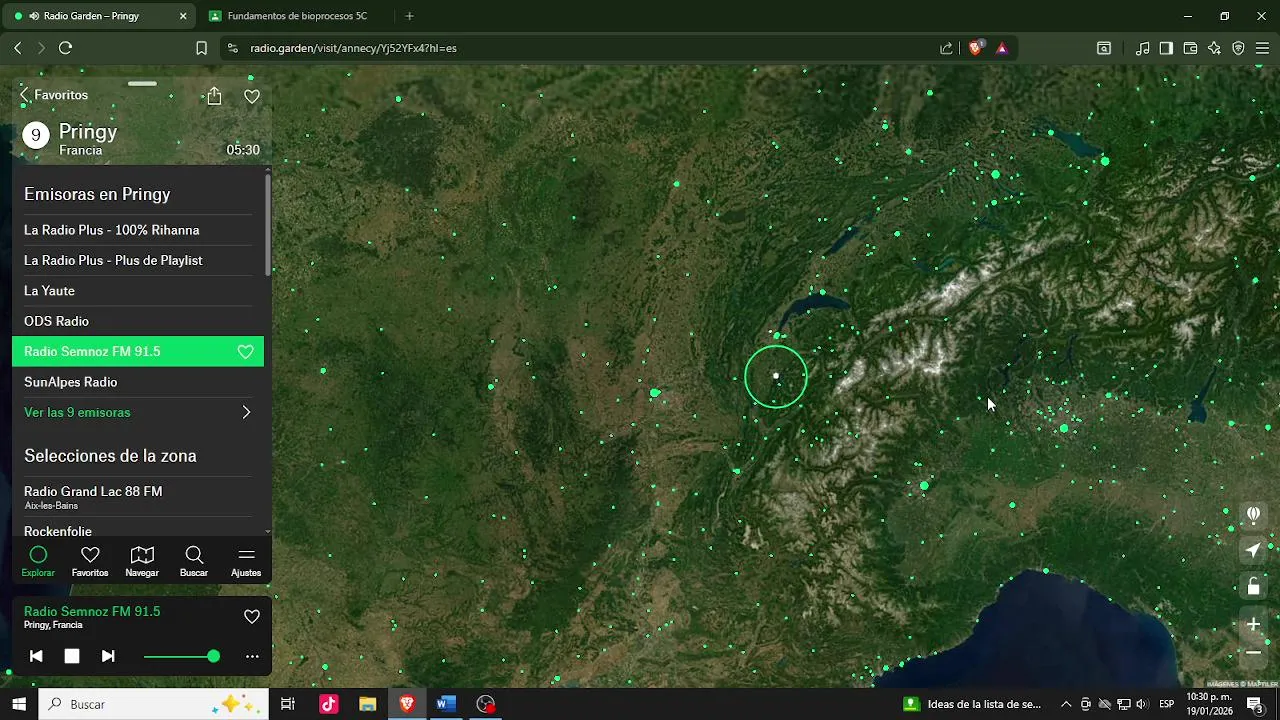Bookmark this page
The width and height of the screenshot is (1280, 720).
pyautogui.click(x=201, y=48)
